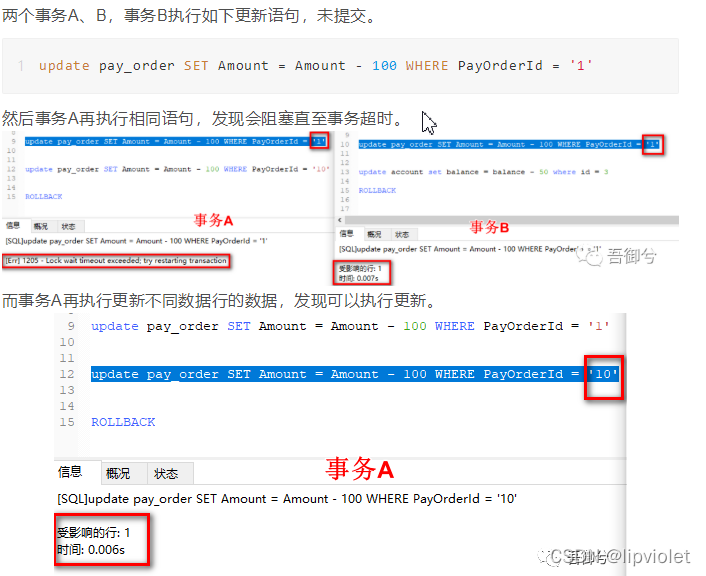Click the top code block update statement
The width and height of the screenshot is (706, 576).
pyautogui.click(x=315, y=66)
